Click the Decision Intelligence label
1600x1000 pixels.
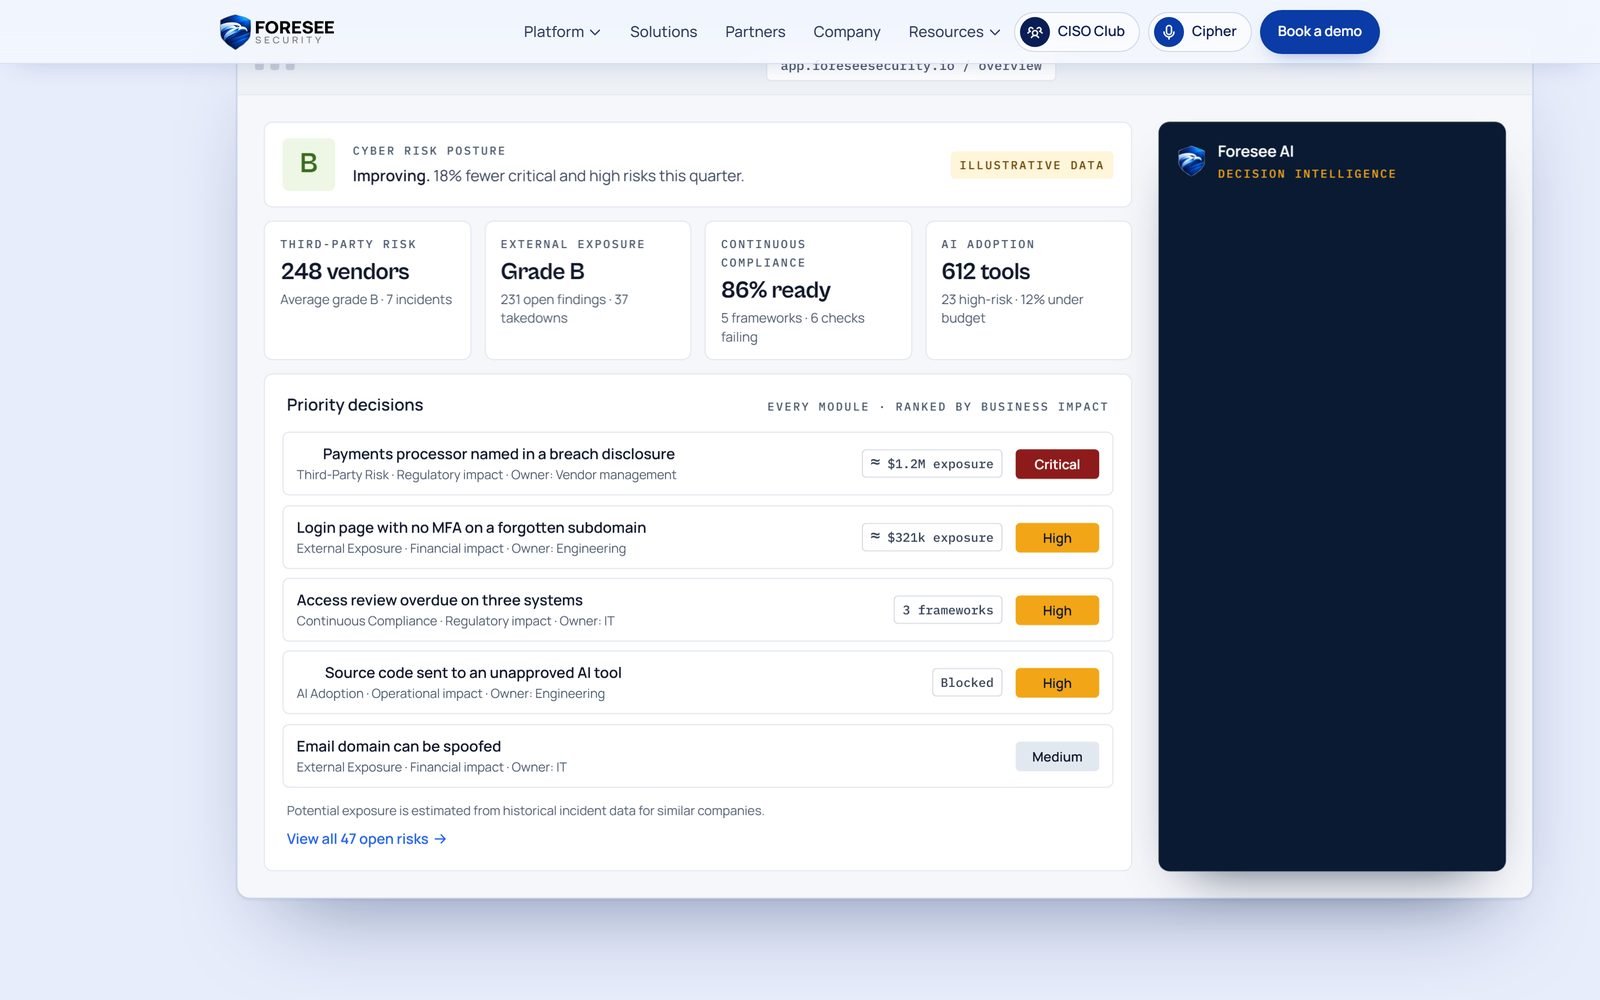1307,174
